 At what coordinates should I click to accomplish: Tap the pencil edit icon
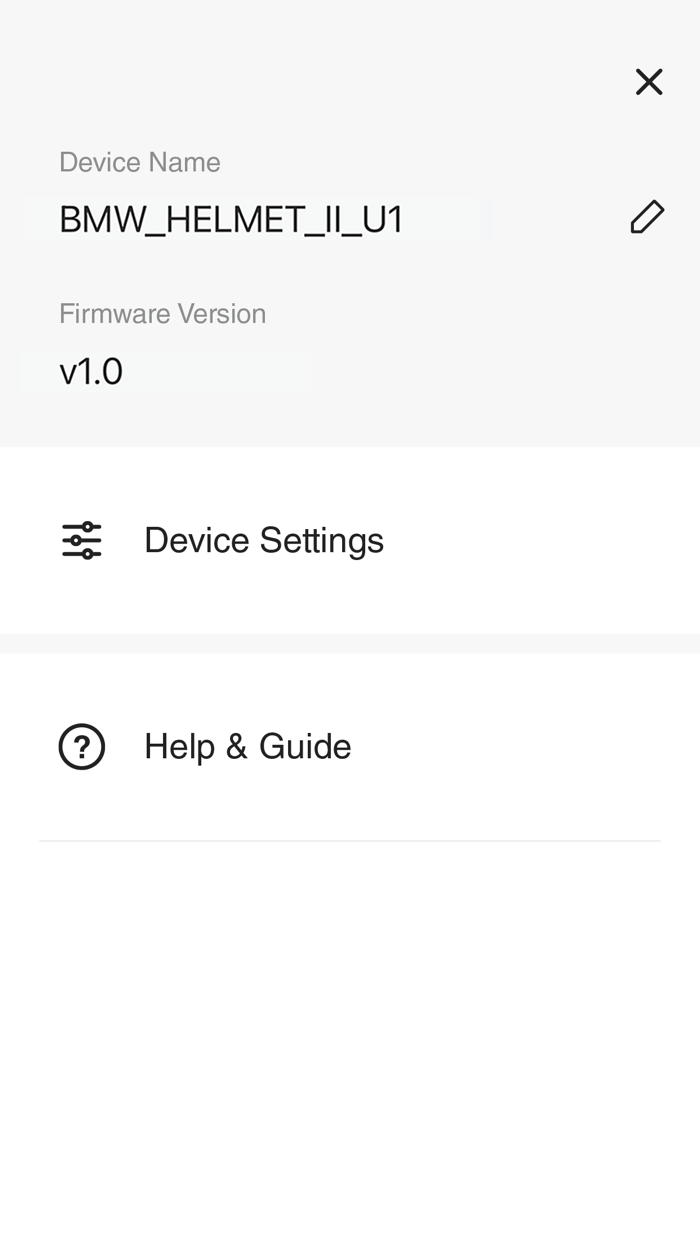tap(647, 217)
